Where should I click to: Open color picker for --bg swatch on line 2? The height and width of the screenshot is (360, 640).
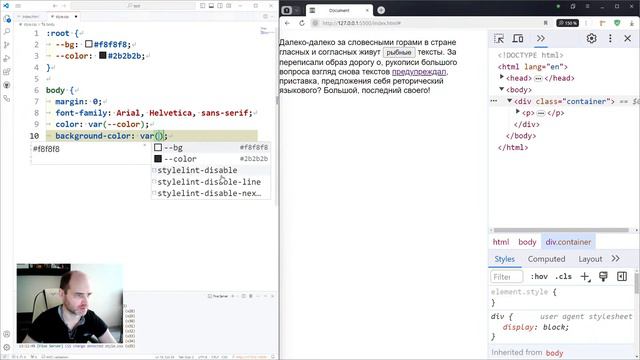89,44
